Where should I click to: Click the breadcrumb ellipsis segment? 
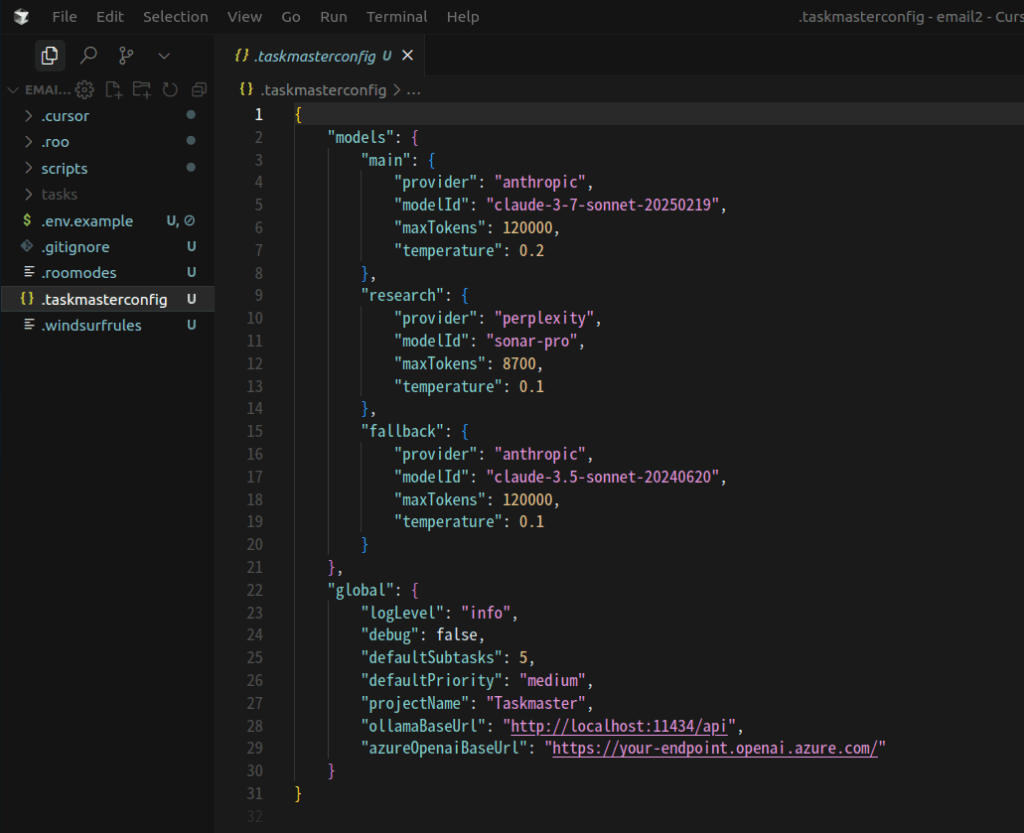click(413, 90)
